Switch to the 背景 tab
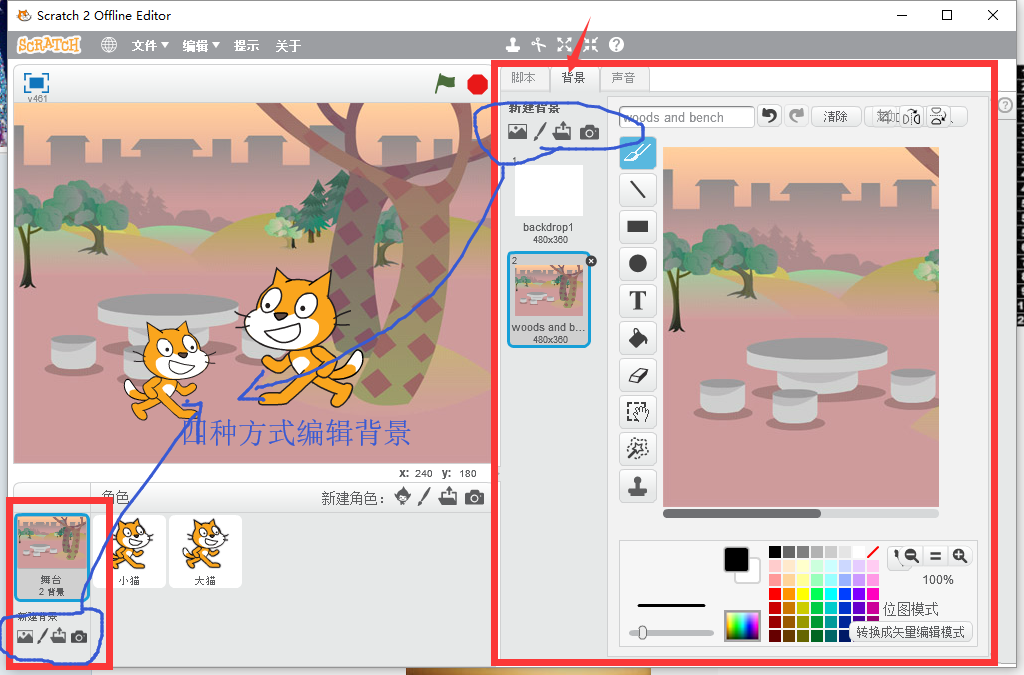 pos(573,78)
